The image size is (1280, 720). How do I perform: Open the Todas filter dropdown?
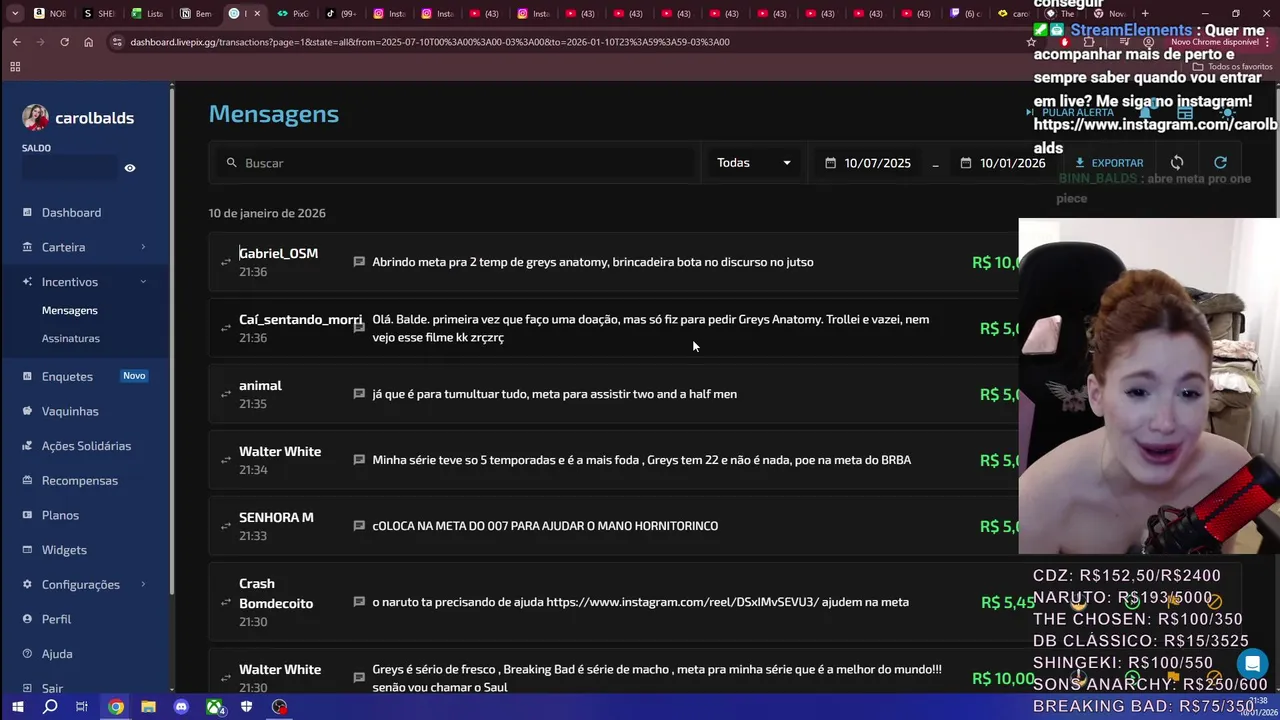[x=755, y=163]
